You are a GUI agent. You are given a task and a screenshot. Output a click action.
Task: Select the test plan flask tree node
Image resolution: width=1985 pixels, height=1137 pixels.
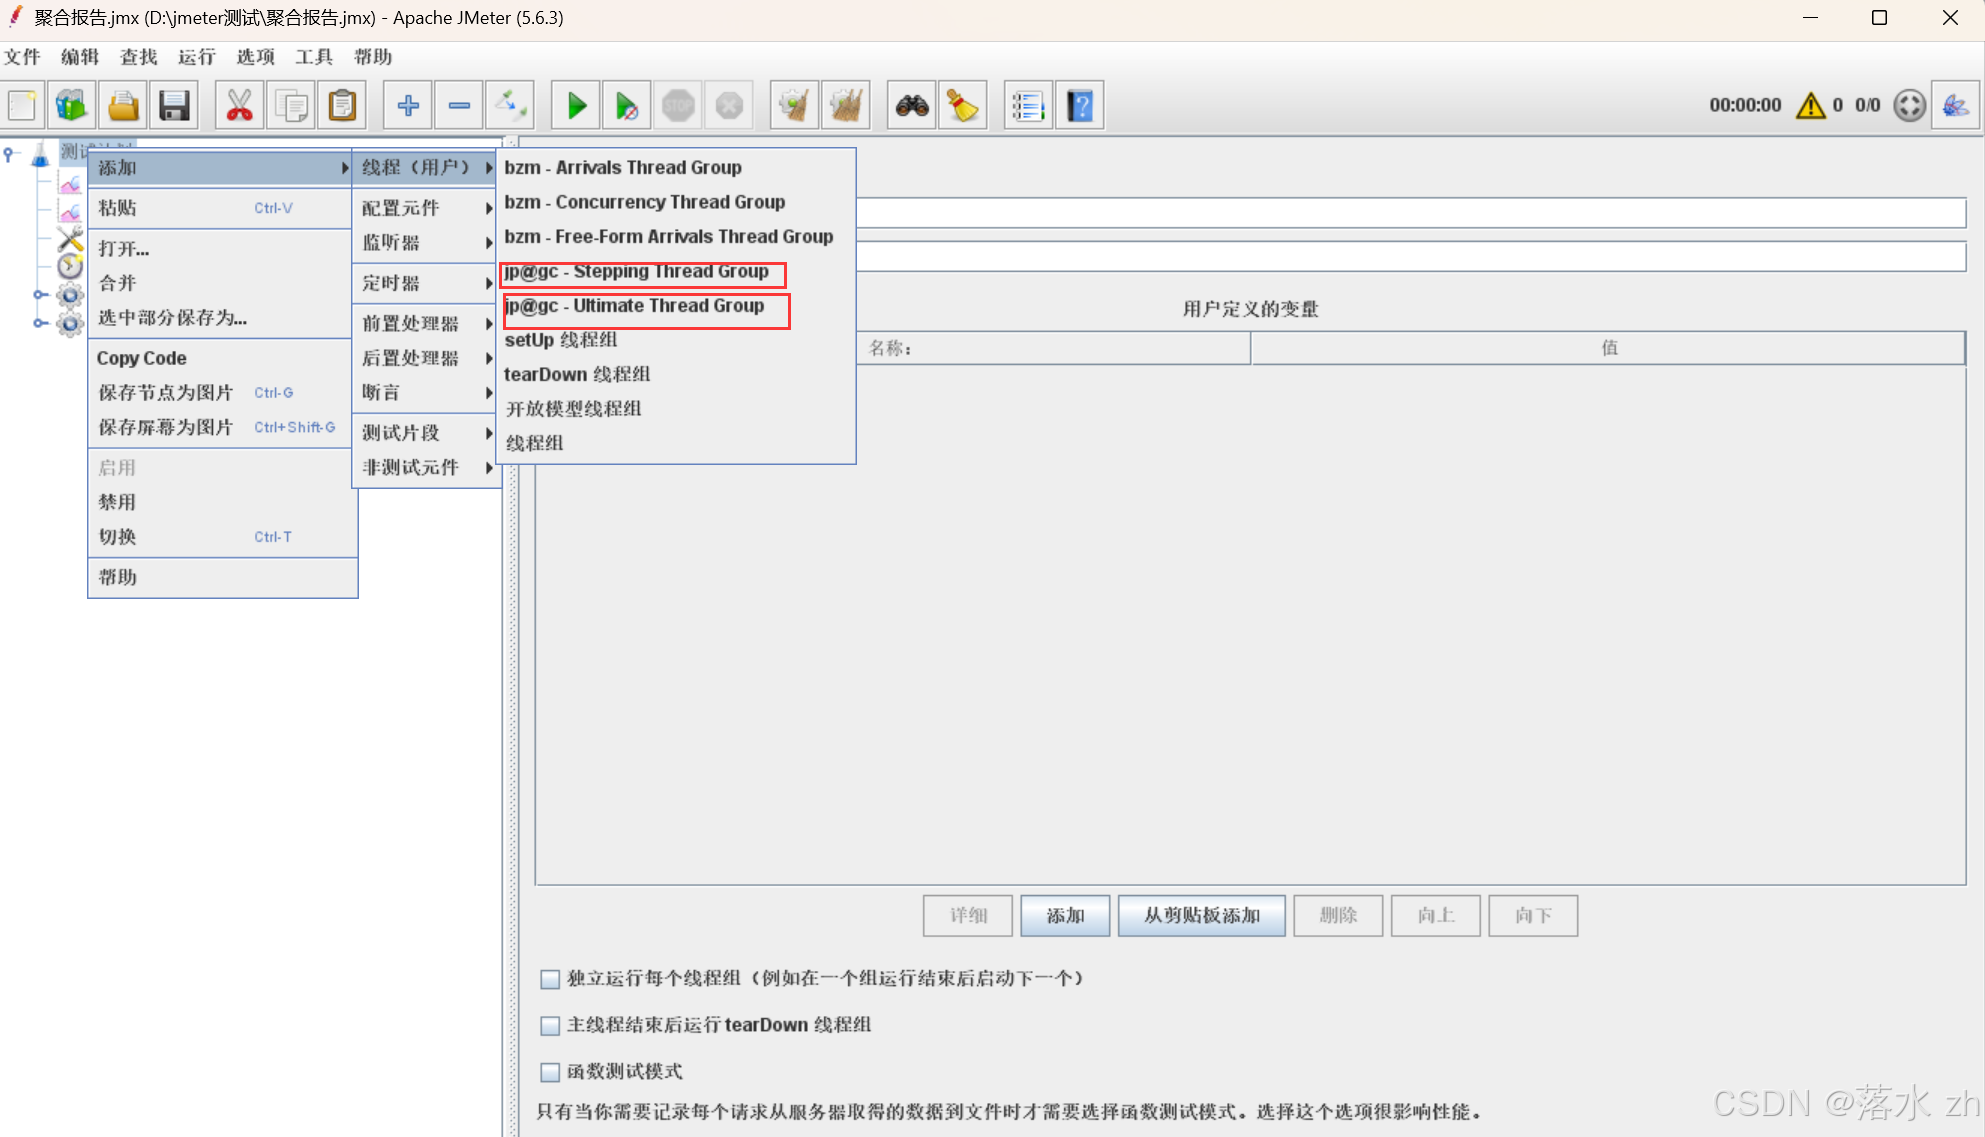(40, 154)
